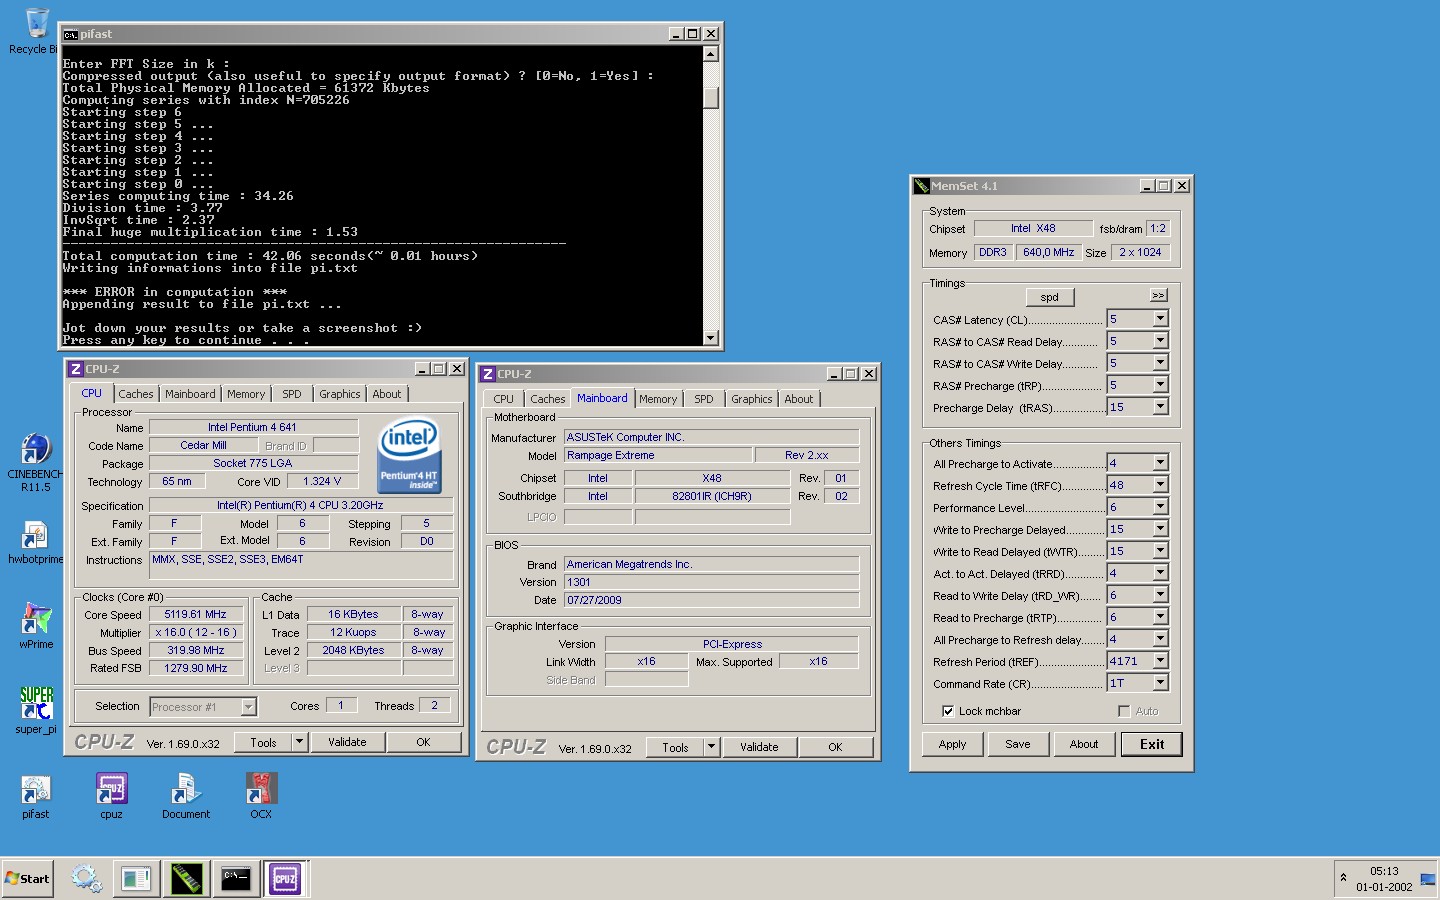Open About tab in right CPU-Z
Image resolution: width=1440 pixels, height=900 pixels.
tap(799, 399)
